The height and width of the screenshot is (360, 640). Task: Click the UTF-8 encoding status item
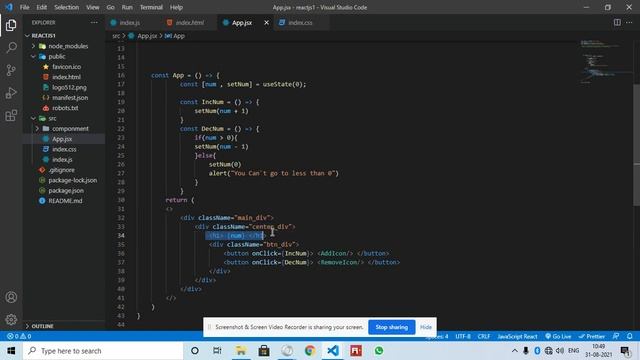463,336
